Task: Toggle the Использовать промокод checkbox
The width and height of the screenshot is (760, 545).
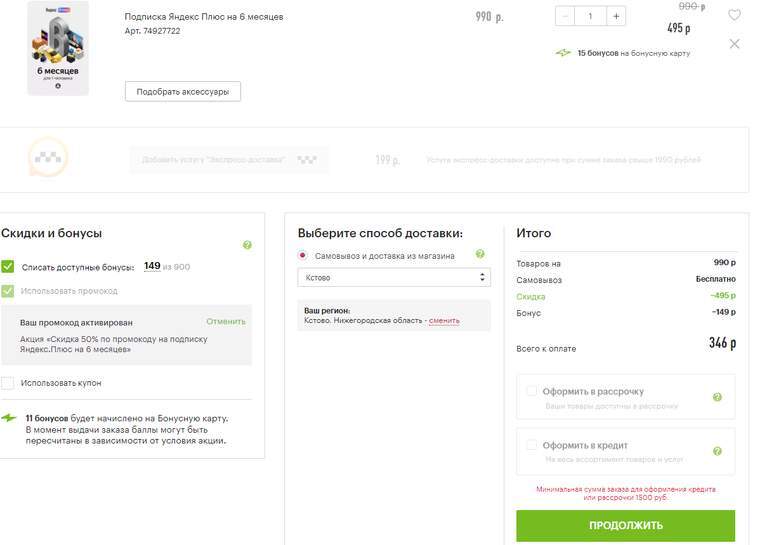Action: point(8,291)
